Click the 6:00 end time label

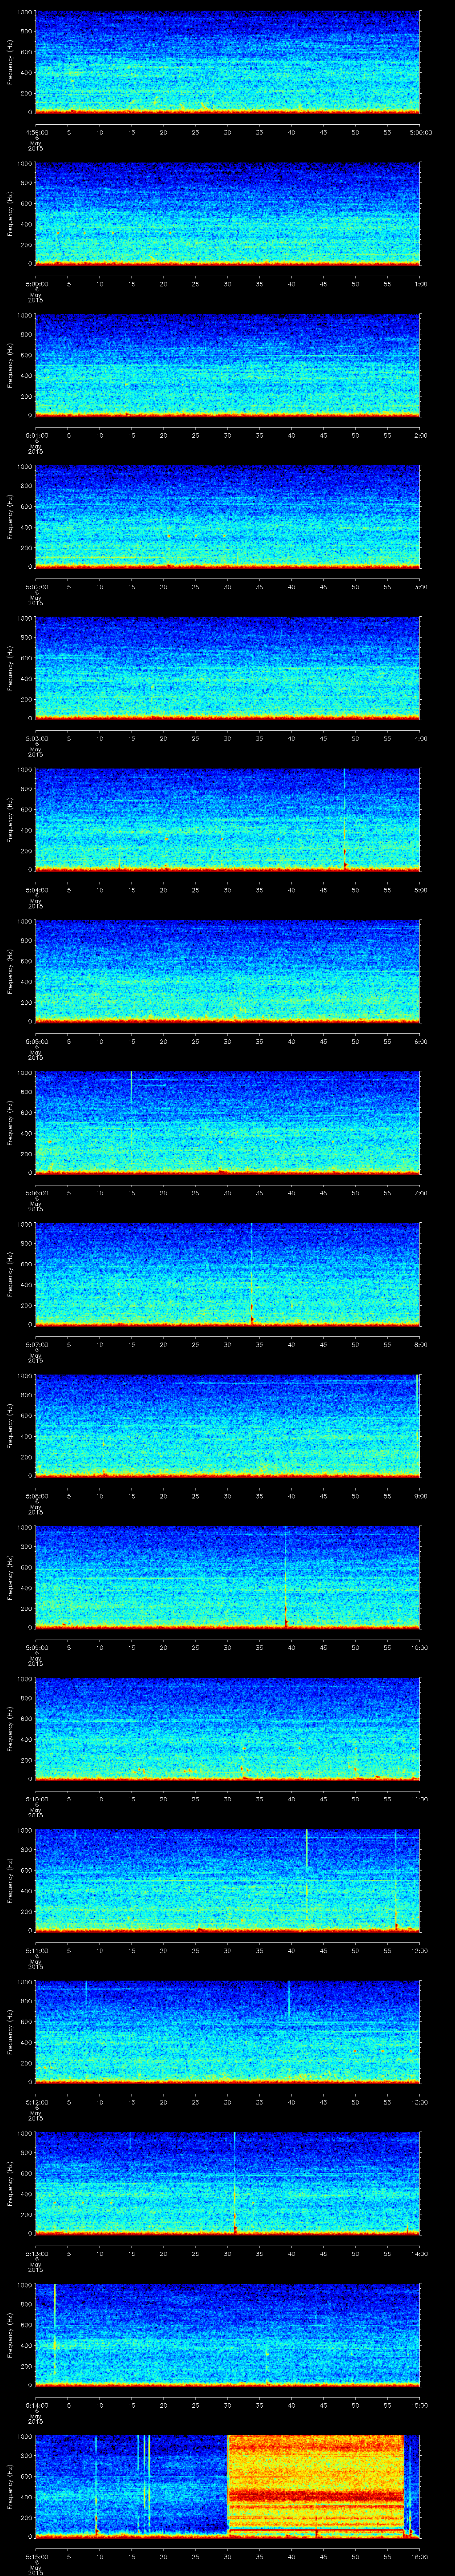pos(420,1041)
